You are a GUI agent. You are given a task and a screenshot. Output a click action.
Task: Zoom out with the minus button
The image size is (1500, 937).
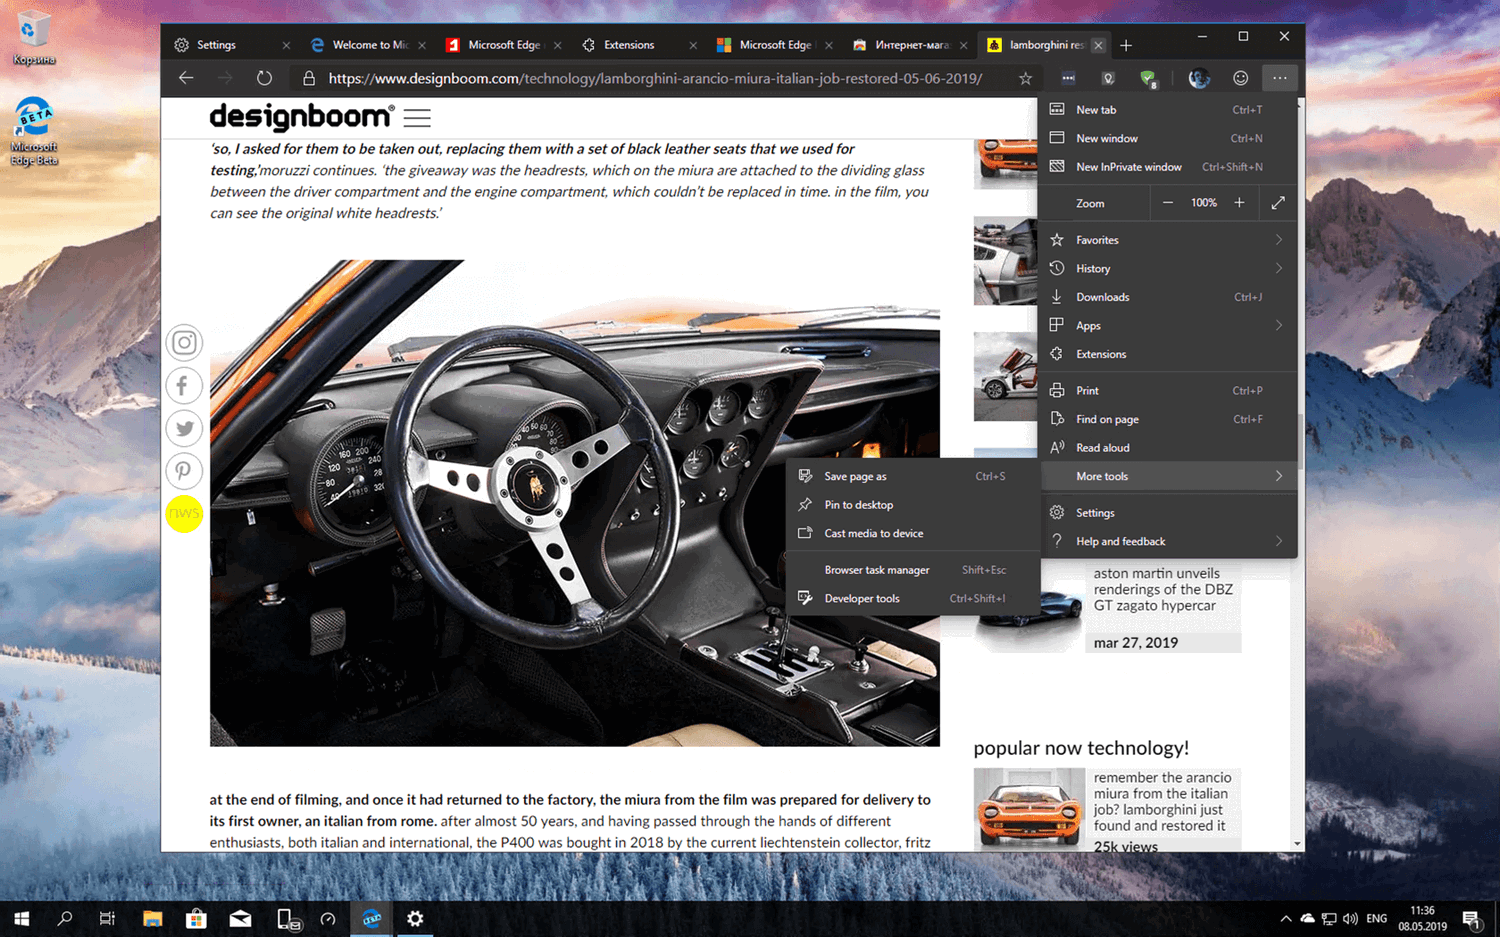[1167, 203]
